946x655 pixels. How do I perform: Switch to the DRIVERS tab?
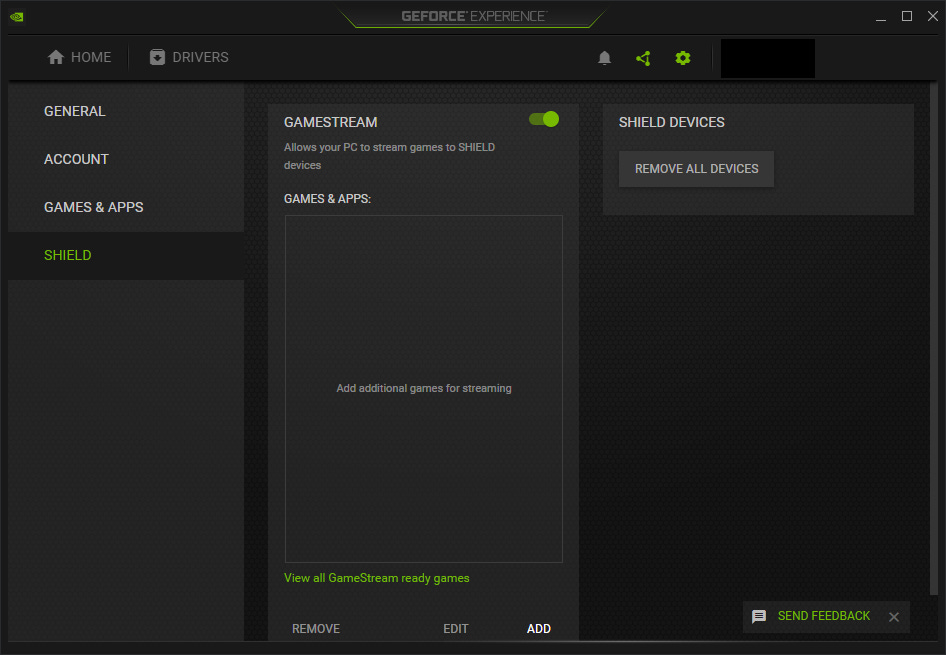tap(189, 57)
